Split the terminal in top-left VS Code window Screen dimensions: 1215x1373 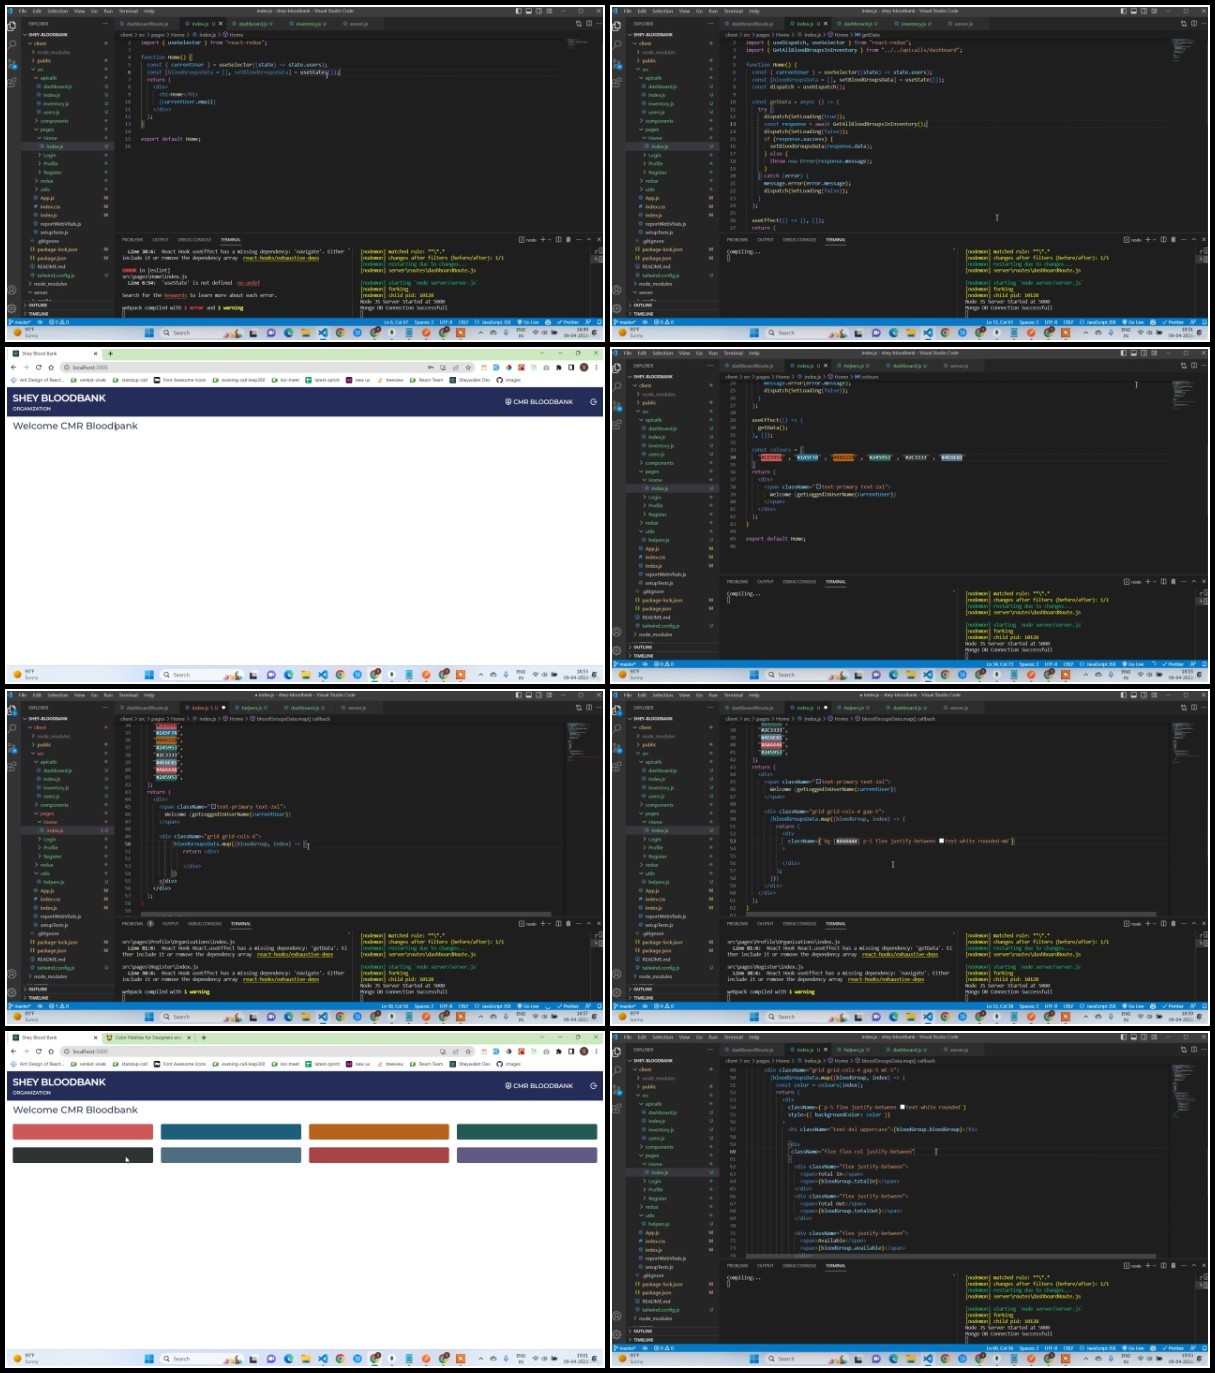(x=558, y=239)
